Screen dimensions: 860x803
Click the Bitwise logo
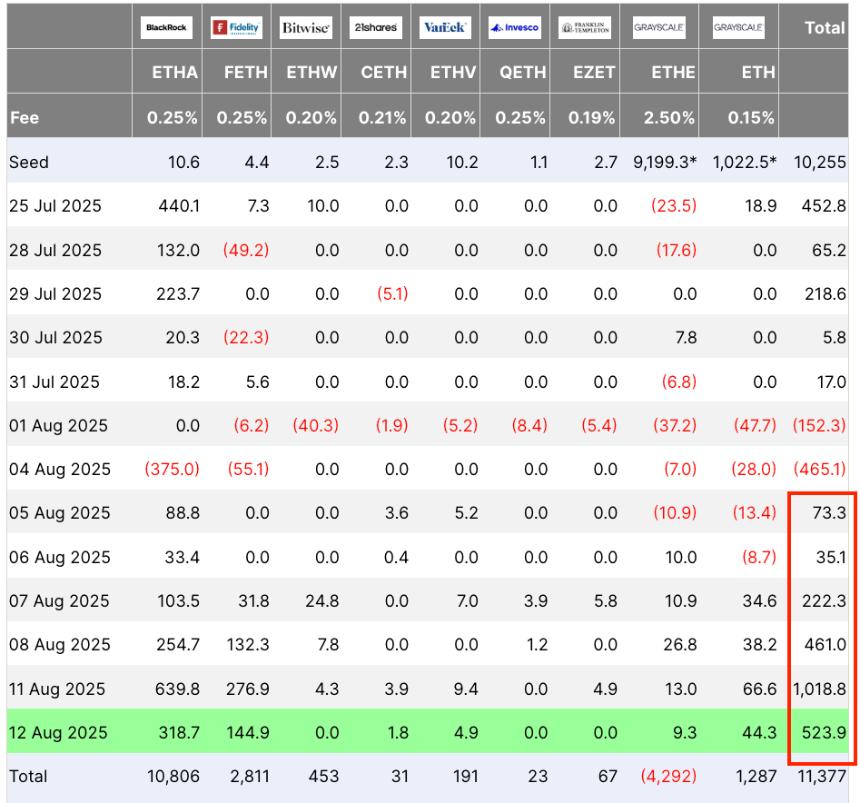[x=306, y=27]
